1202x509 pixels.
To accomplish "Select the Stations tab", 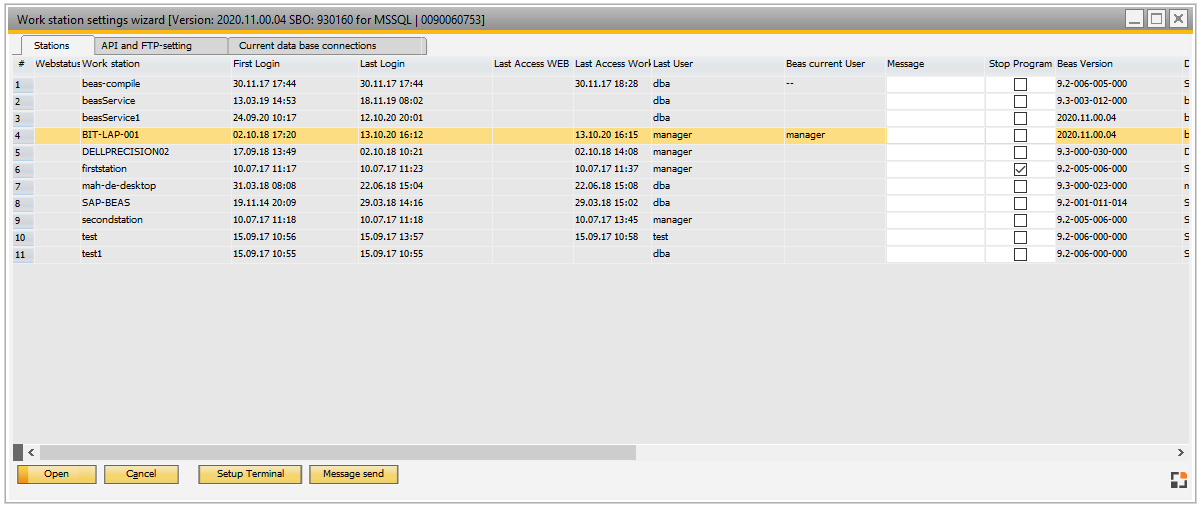I will [52, 46].
